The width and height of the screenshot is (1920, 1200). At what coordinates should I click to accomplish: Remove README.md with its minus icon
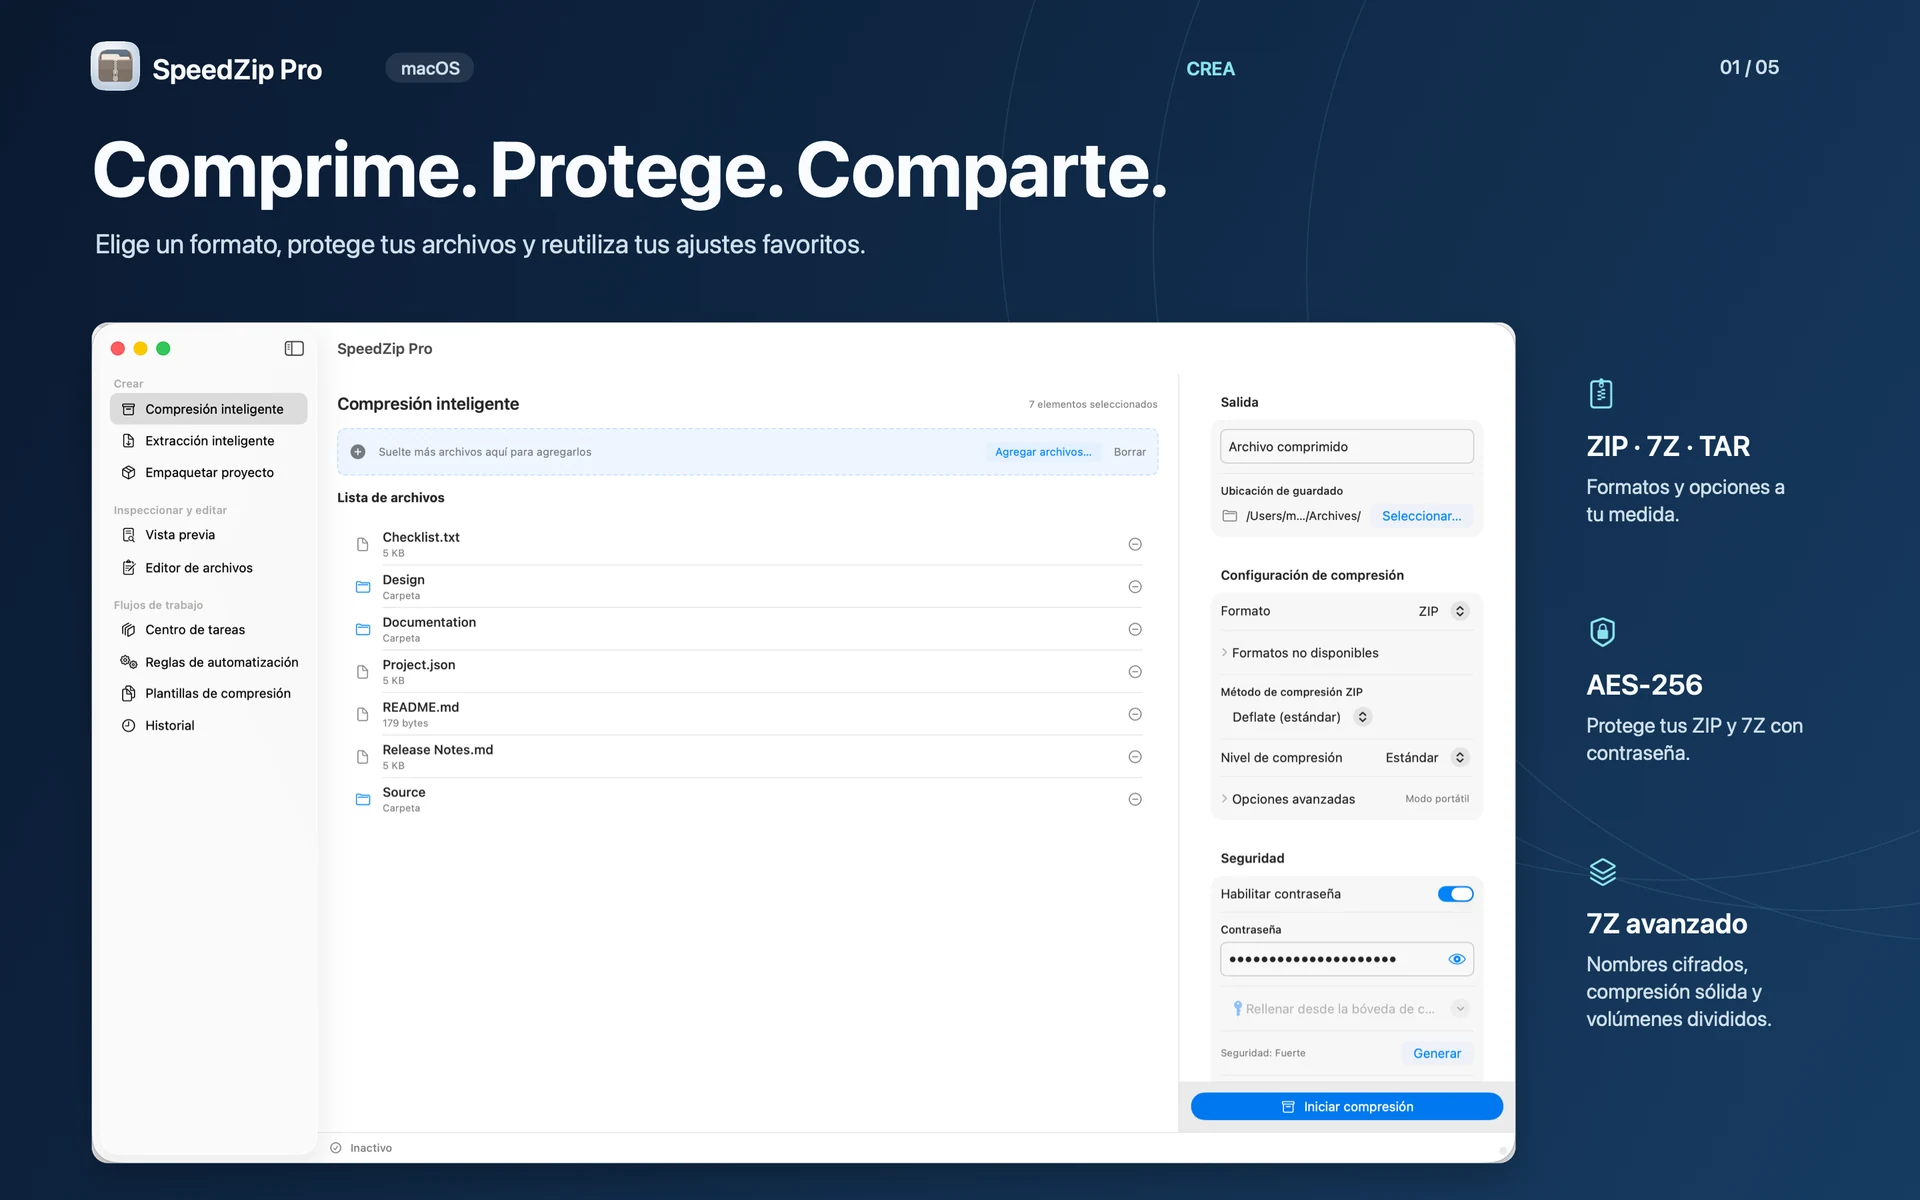1135,714
